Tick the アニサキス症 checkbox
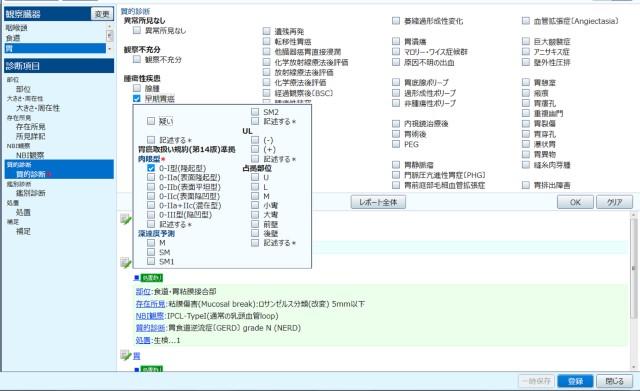Screen dimensions: 640x391 526,51
